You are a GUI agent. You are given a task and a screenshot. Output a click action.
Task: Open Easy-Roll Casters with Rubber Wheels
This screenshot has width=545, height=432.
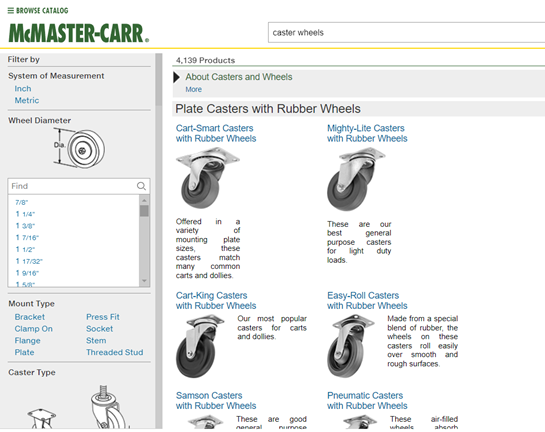[367, 301]
